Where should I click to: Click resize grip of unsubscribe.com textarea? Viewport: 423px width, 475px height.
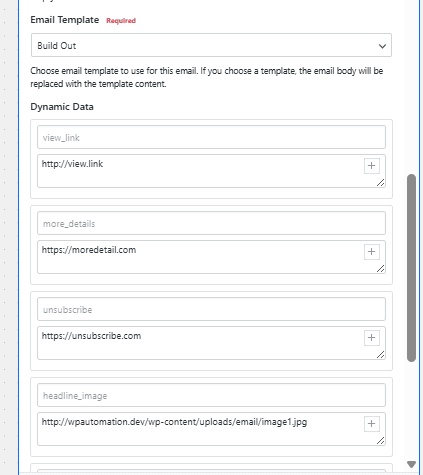pyautogui.click(x=380, y=354)
